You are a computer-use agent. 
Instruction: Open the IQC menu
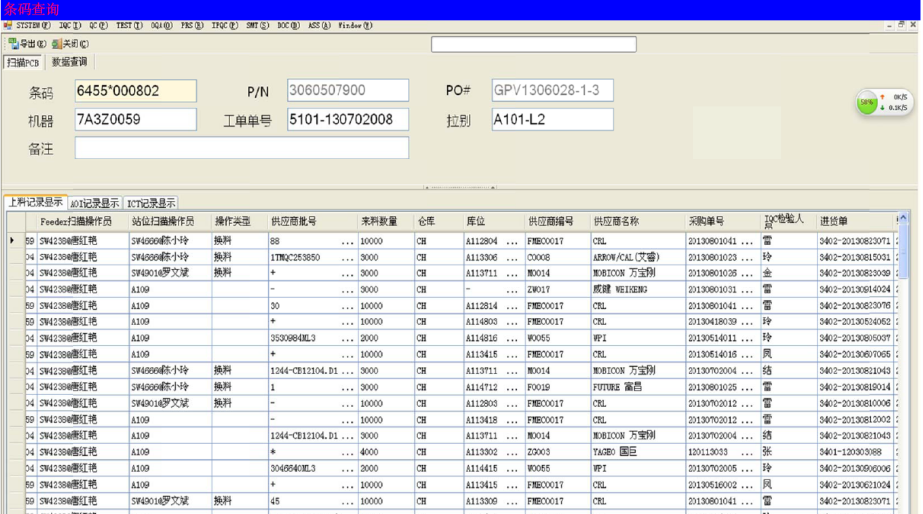tap(70, 25)
